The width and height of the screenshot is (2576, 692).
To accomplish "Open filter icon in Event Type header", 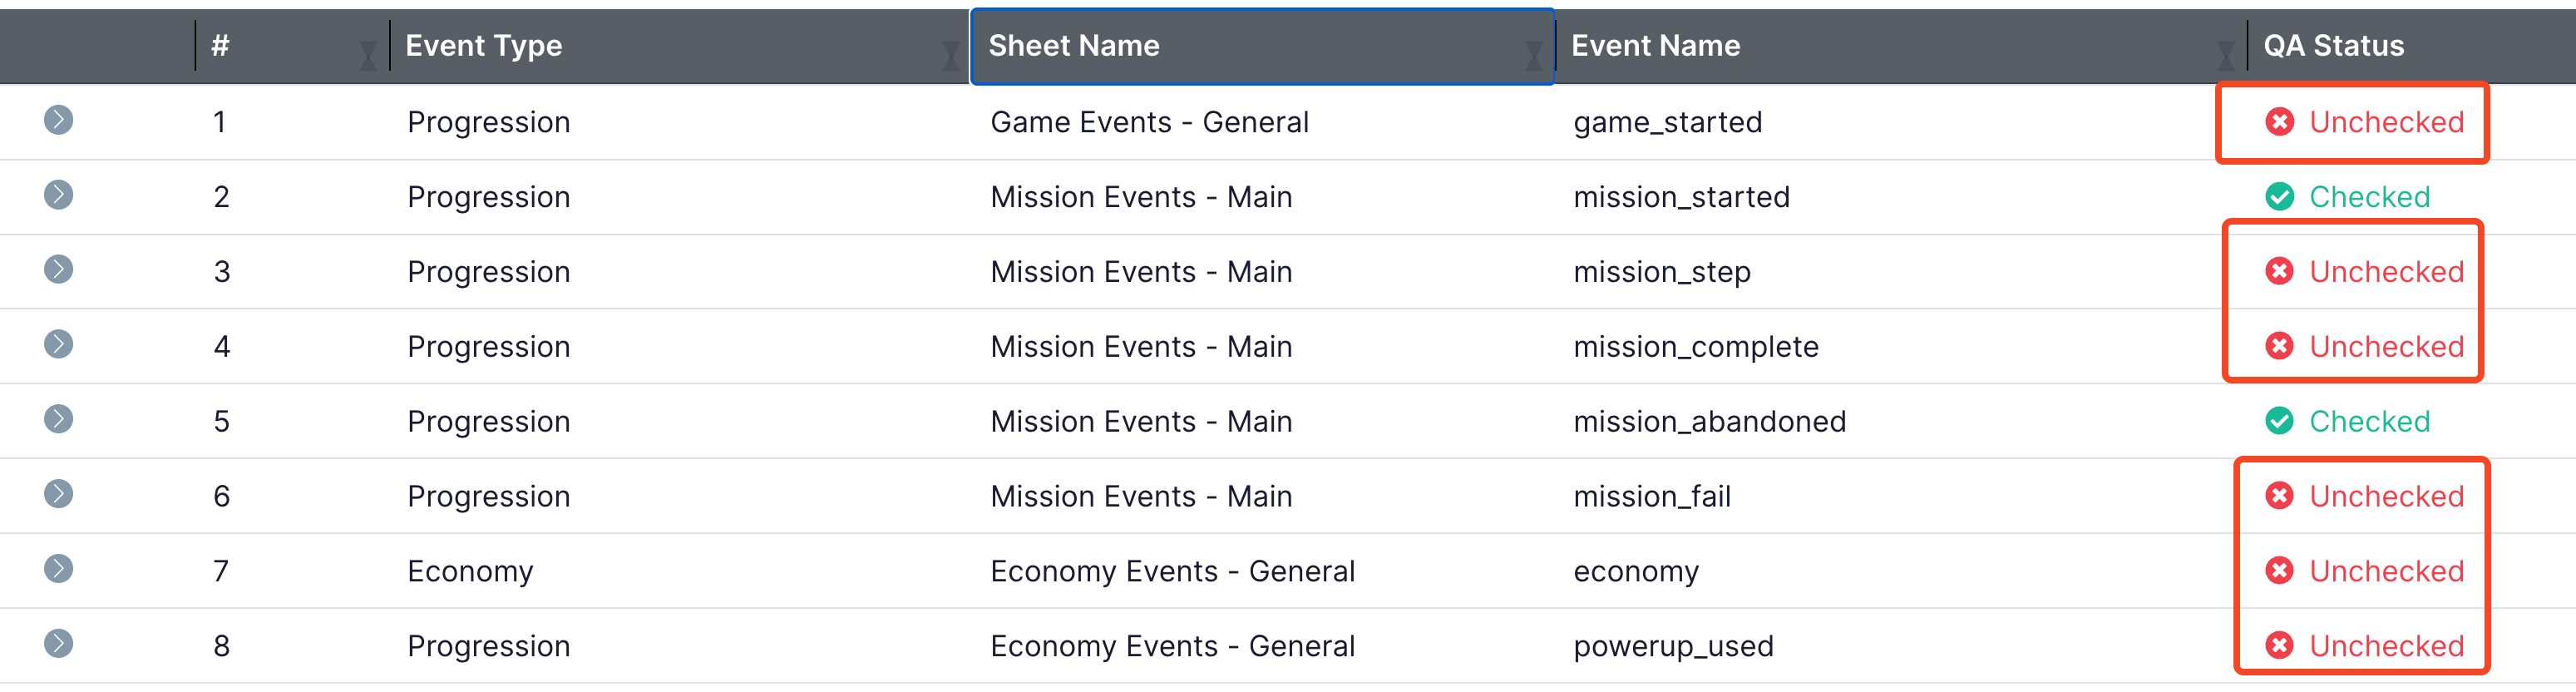I will (x=951, y=56).
